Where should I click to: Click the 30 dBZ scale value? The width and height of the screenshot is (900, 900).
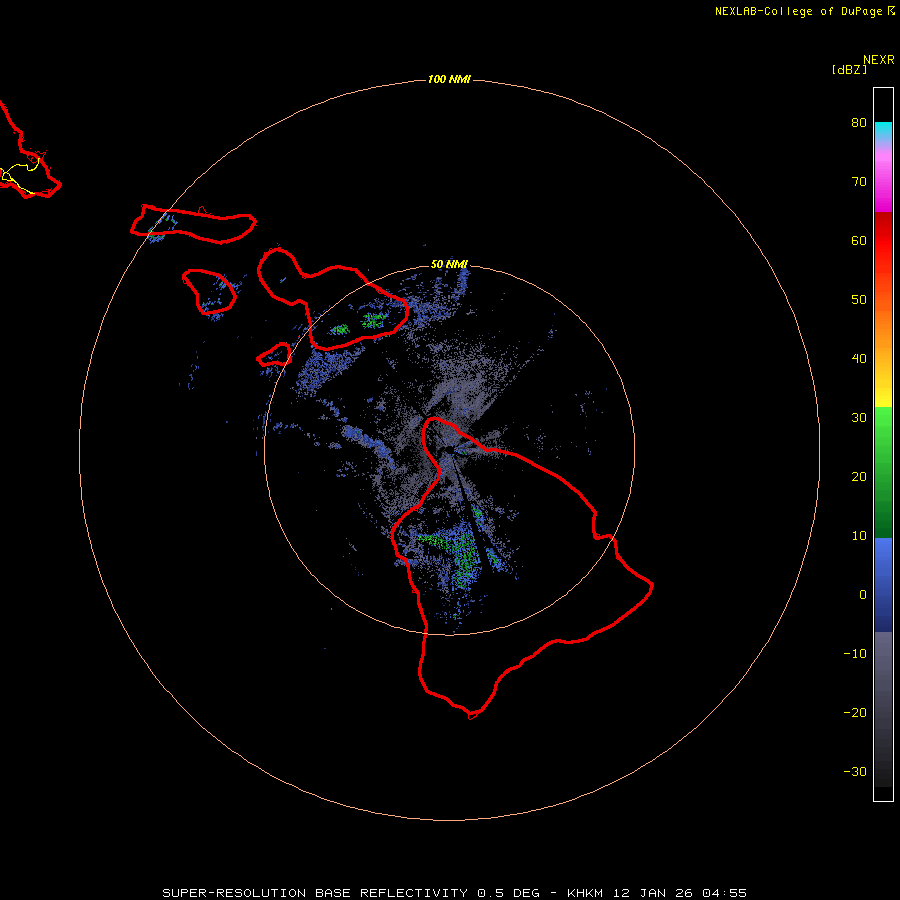[859, 418]
